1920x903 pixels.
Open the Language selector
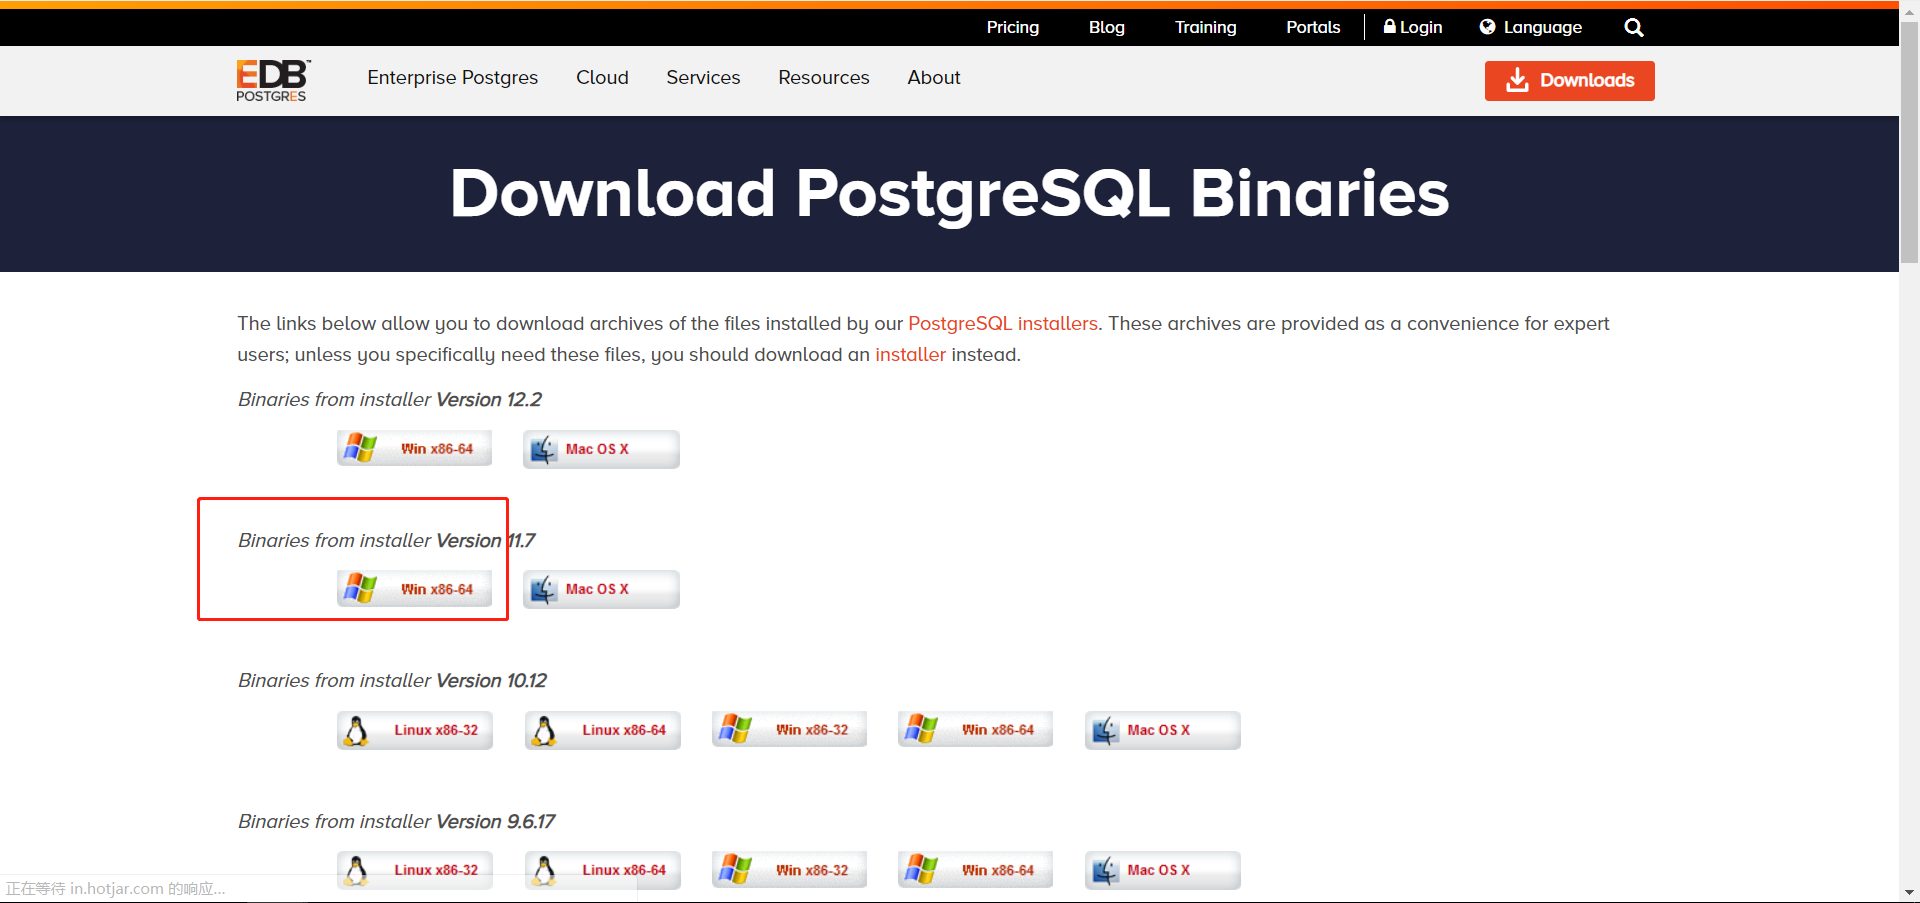(1531, 27)
